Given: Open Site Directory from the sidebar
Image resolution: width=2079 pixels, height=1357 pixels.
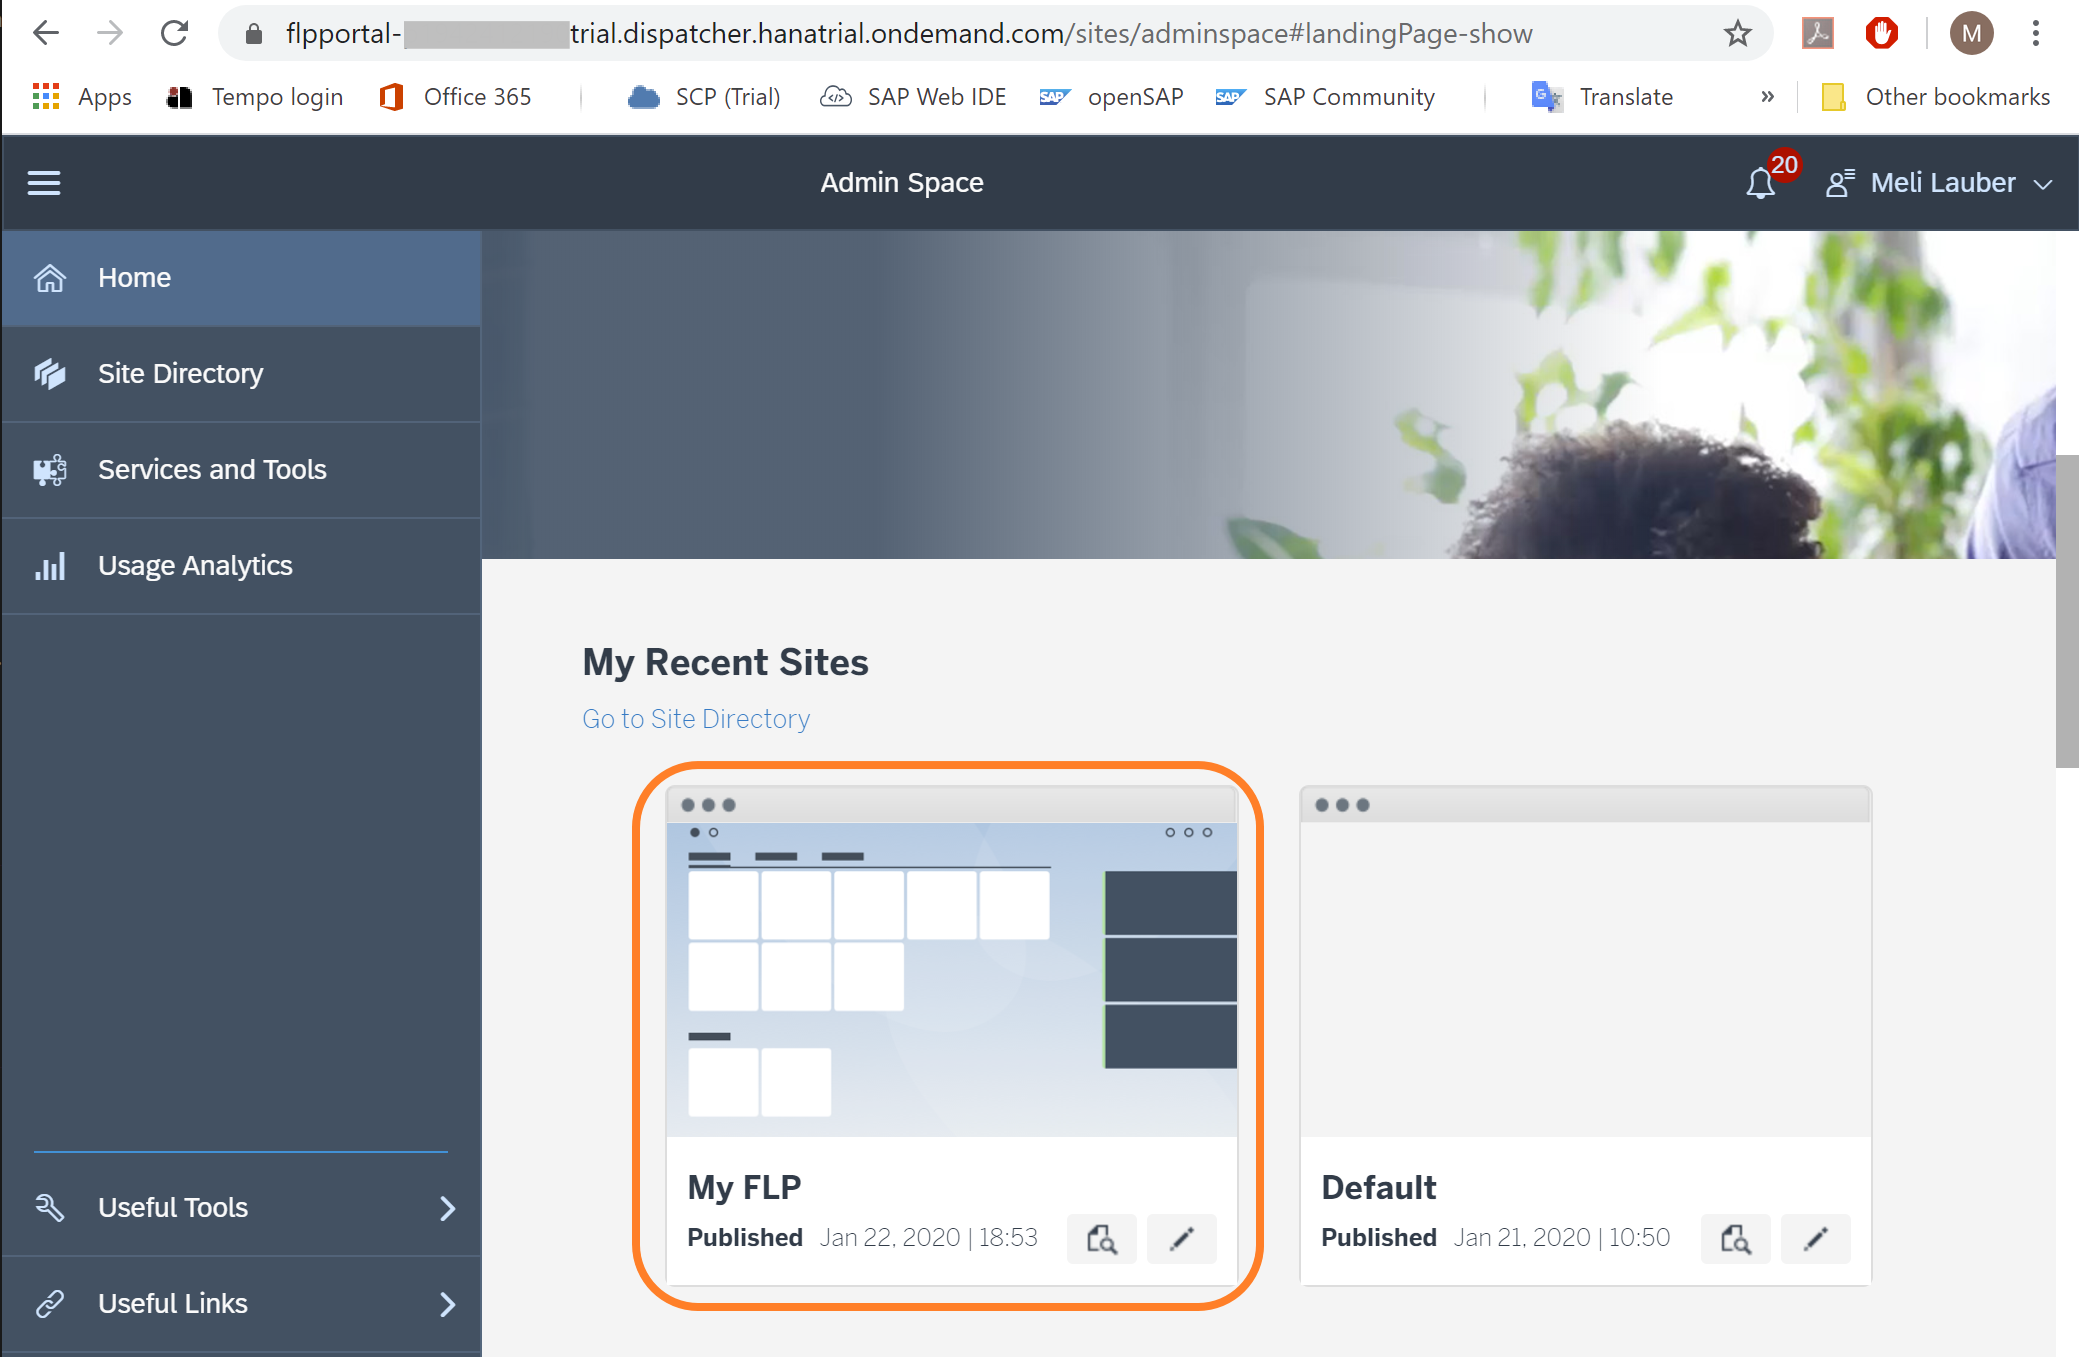Looking at the screenshot, I should click(x=180, y=374).
